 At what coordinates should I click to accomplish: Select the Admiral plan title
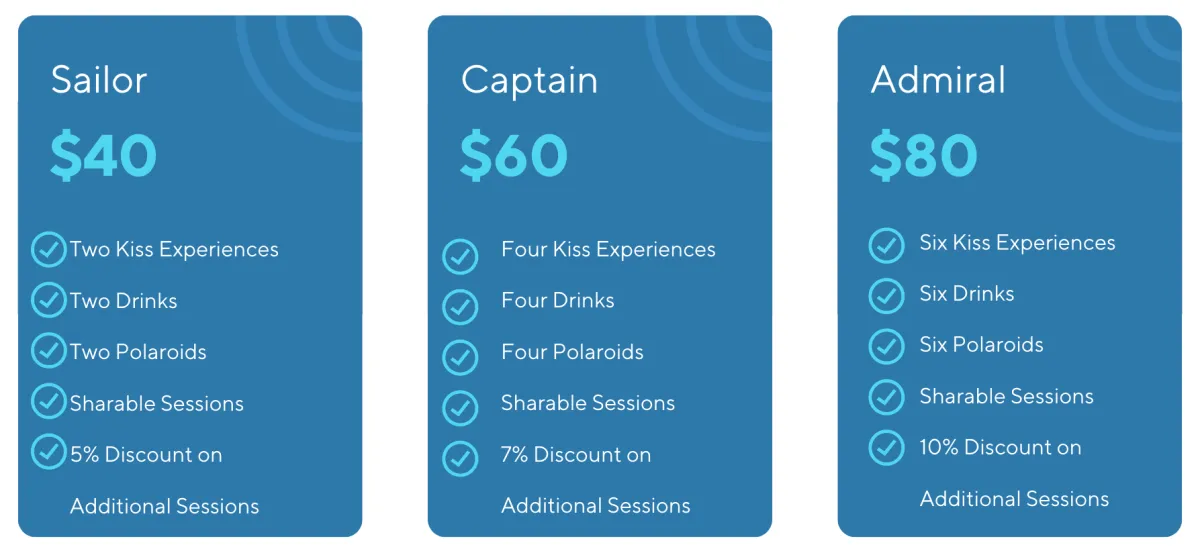tap(938, 80)
